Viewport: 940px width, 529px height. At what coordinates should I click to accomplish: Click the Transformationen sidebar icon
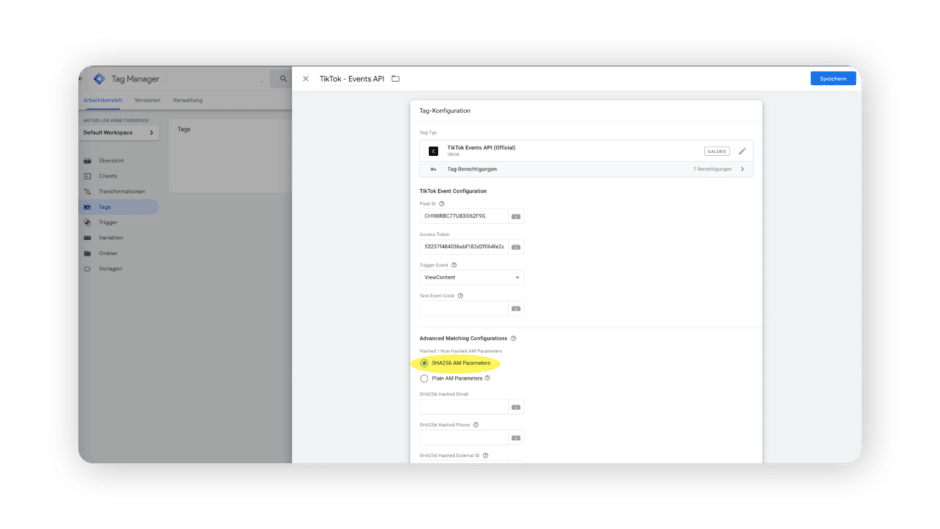pos(88,191)
